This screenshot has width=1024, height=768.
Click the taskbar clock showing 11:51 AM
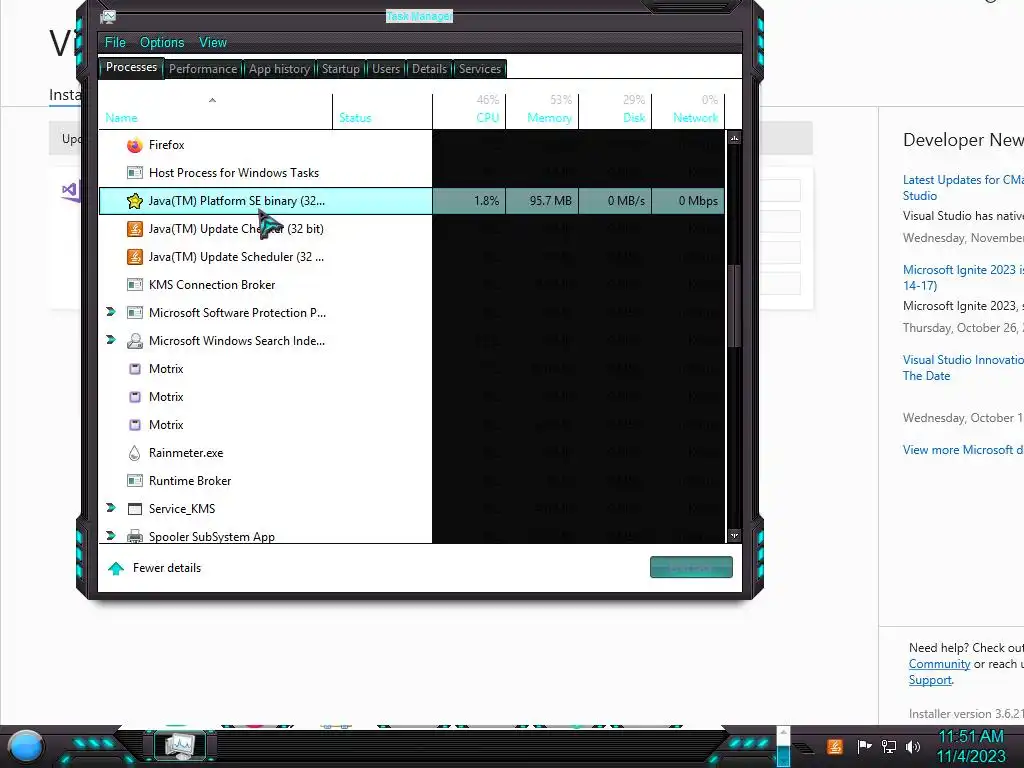point(971,737)
